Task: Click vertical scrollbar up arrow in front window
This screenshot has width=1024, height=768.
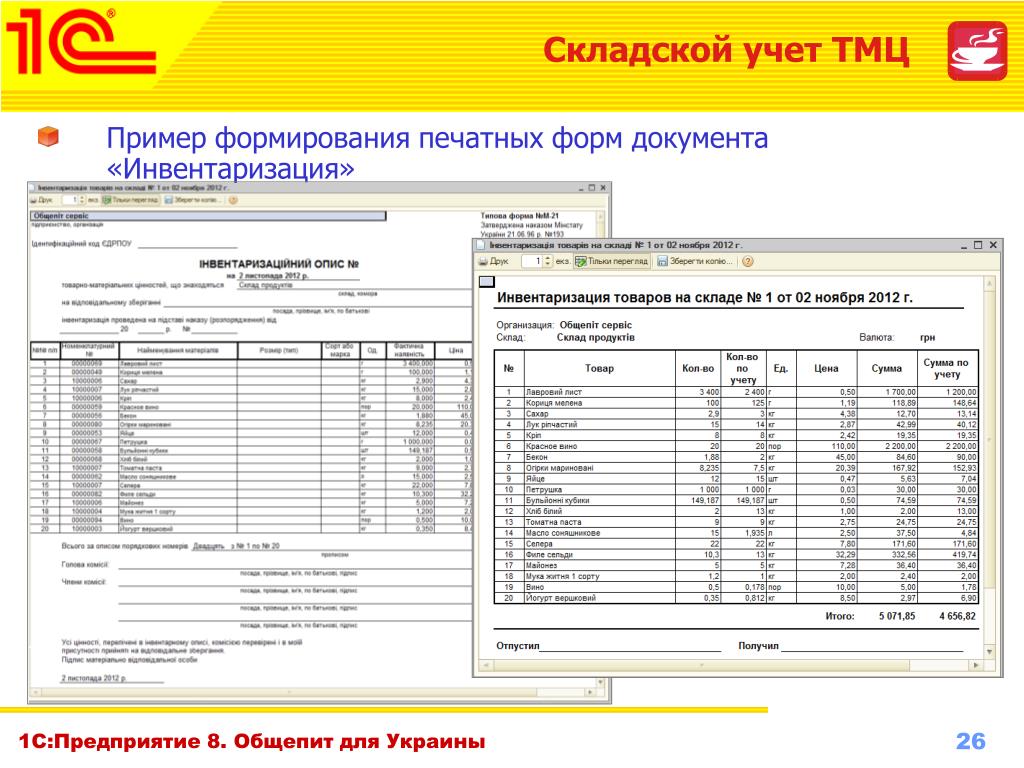Action: pos(989,283)
